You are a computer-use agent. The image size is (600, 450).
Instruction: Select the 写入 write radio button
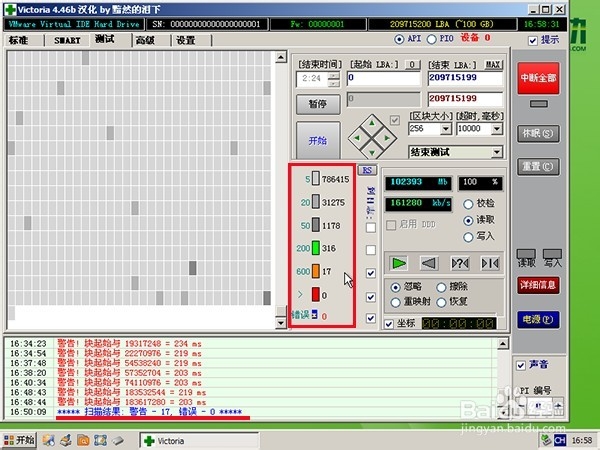pos(468,237)
